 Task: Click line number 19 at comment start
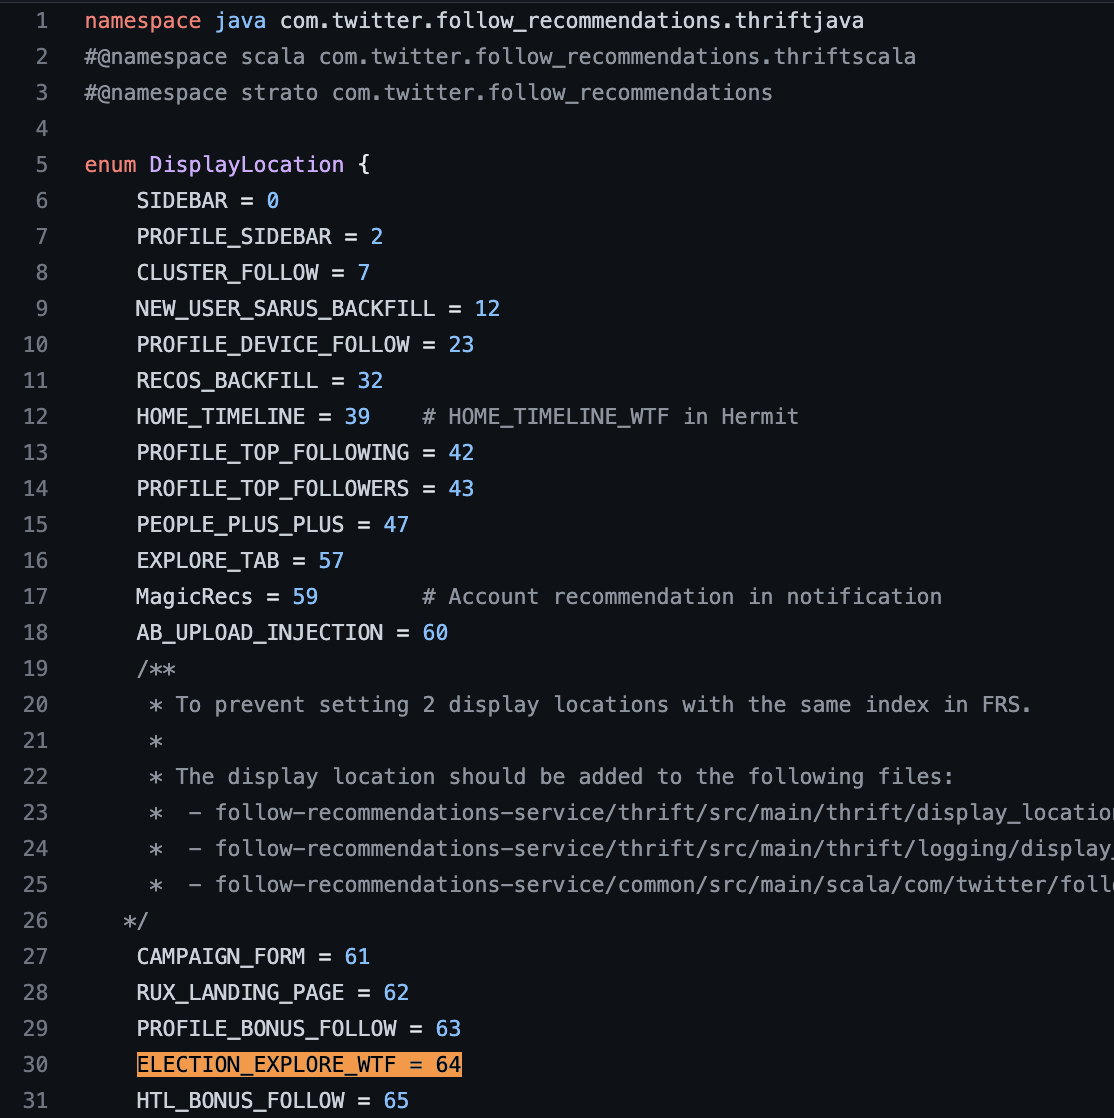click(x=35, y=669)
